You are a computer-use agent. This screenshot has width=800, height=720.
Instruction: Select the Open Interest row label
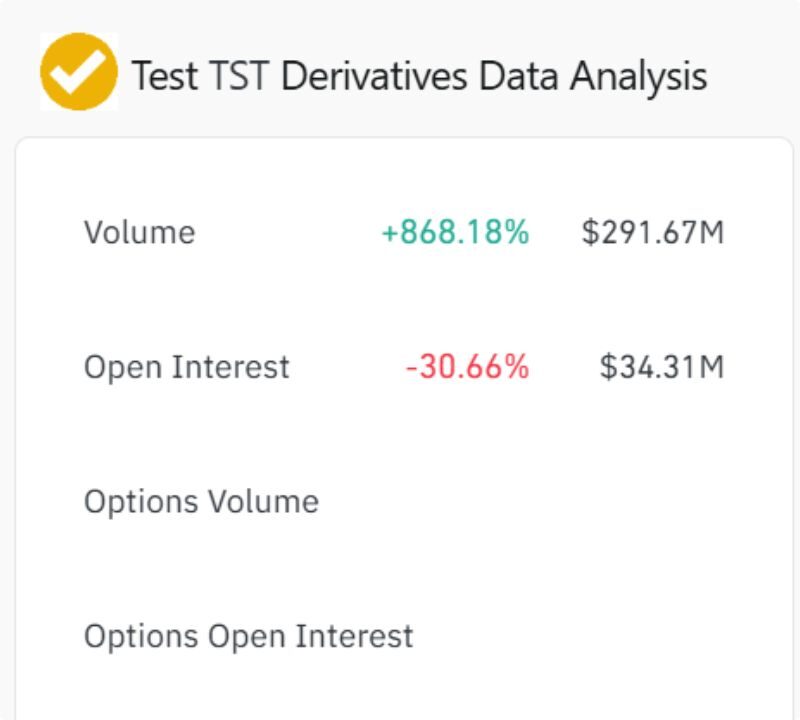(x=187, y=367)
